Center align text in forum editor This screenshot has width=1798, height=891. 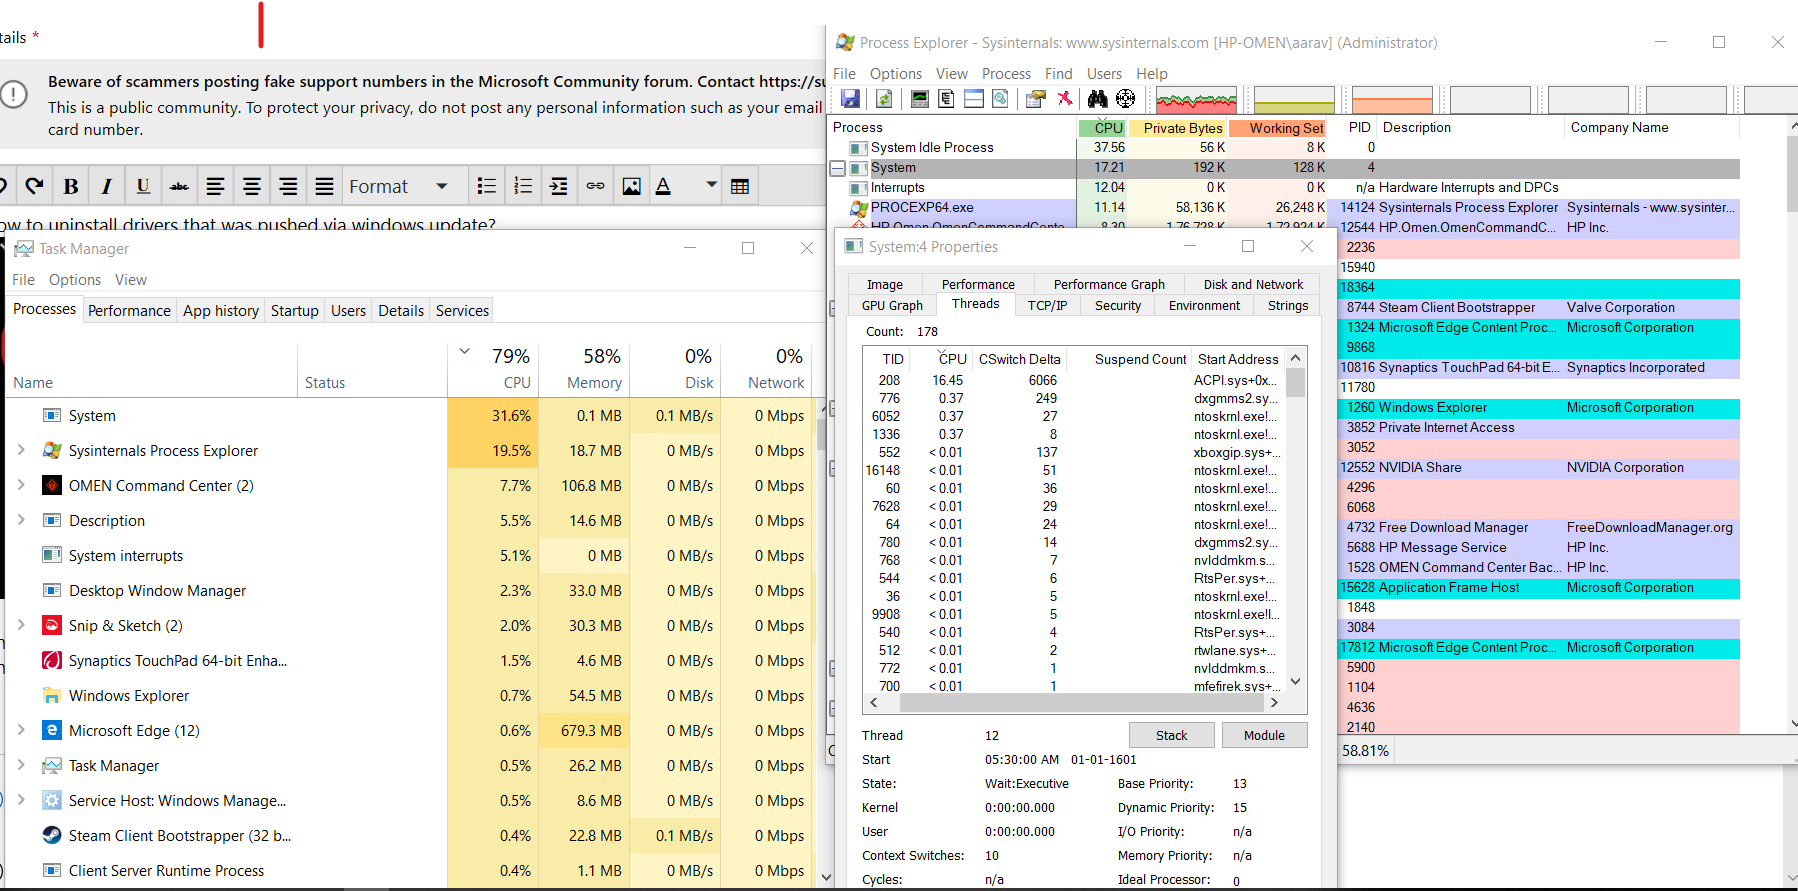[252, 186]
